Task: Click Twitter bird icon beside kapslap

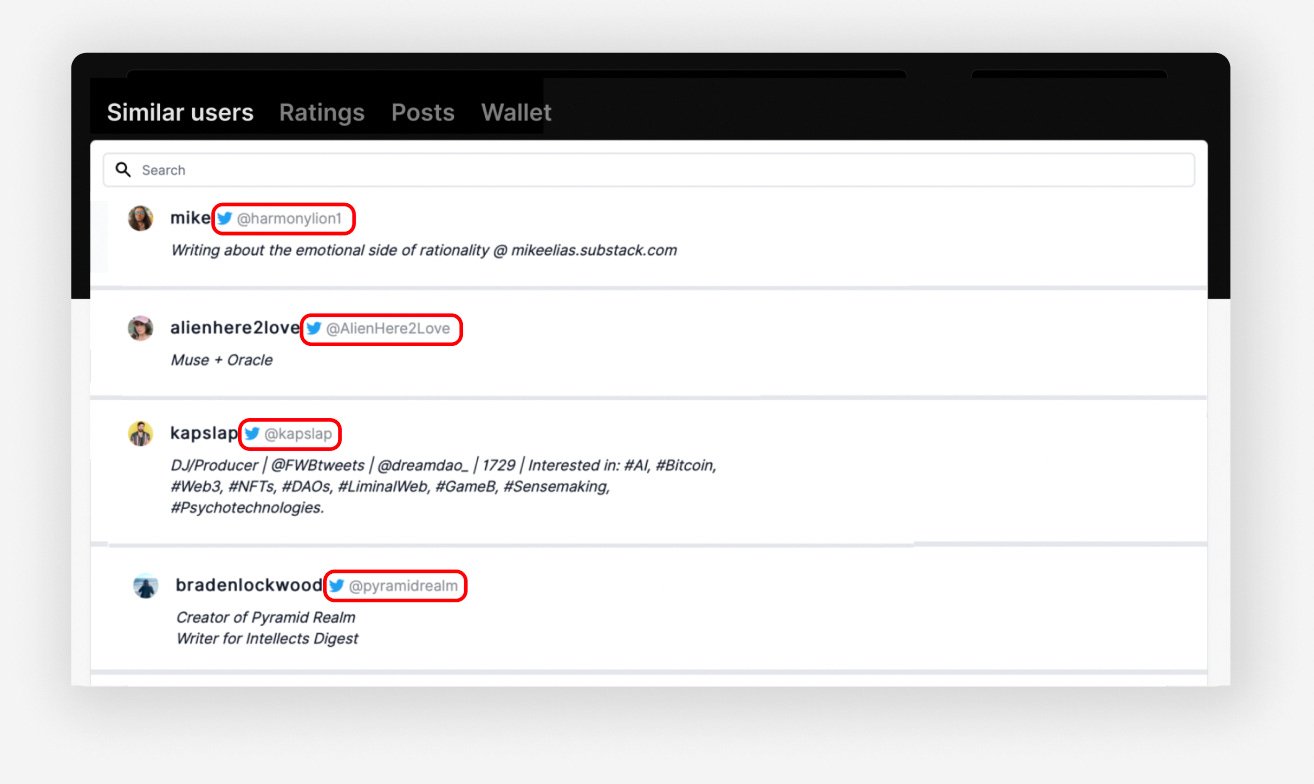Action: click(252, 434)
